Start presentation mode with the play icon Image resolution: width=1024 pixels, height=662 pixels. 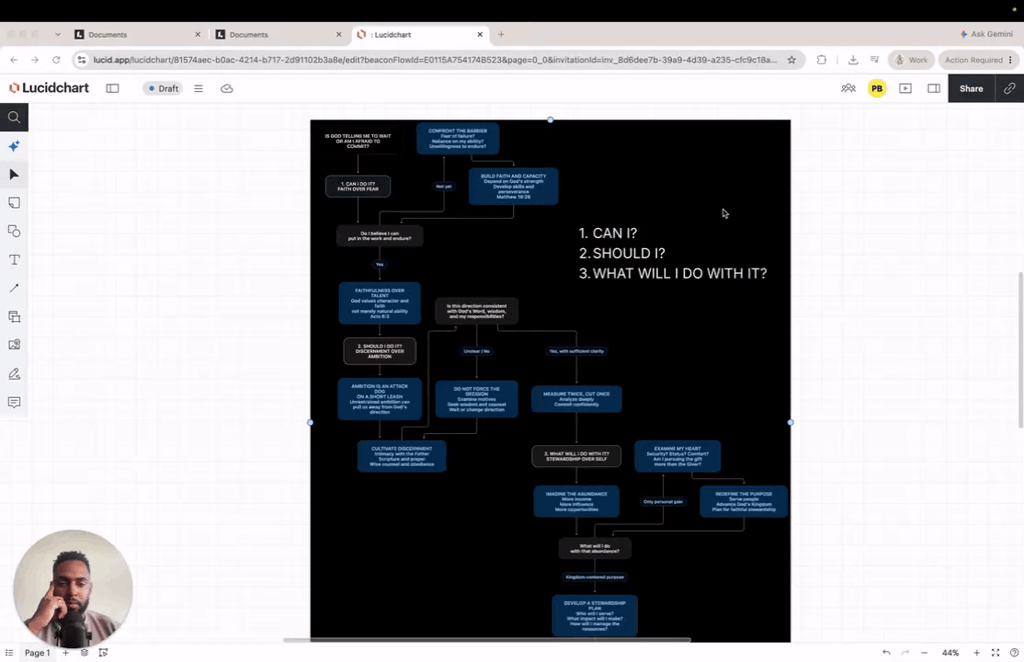coord(905,88)
